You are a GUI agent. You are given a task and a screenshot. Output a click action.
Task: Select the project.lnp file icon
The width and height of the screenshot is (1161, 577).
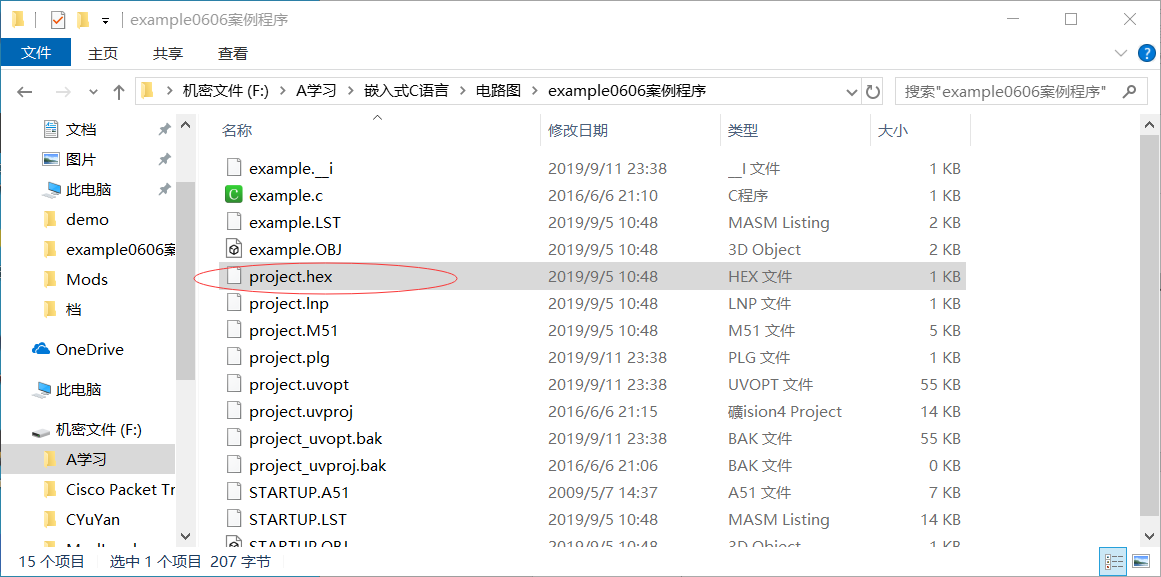[234, 304]
